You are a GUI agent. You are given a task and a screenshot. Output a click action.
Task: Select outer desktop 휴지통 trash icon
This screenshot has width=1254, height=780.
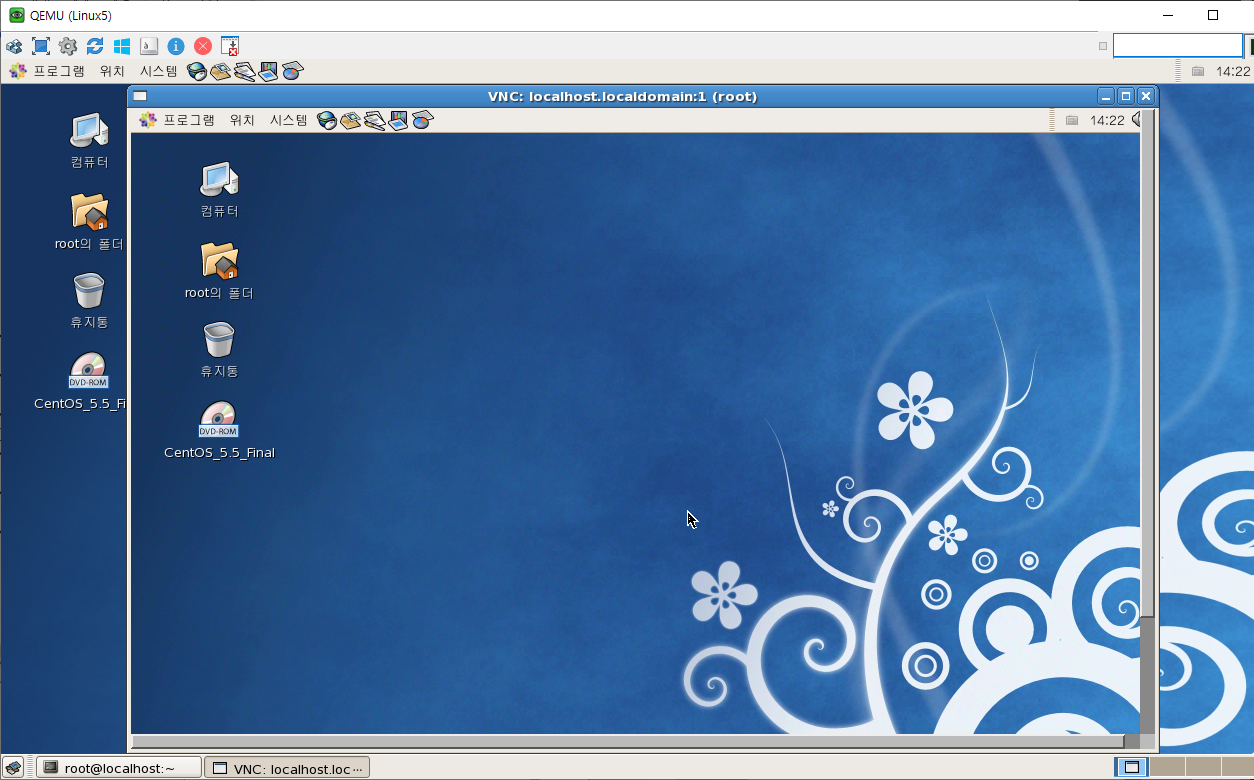click(89, 301)
